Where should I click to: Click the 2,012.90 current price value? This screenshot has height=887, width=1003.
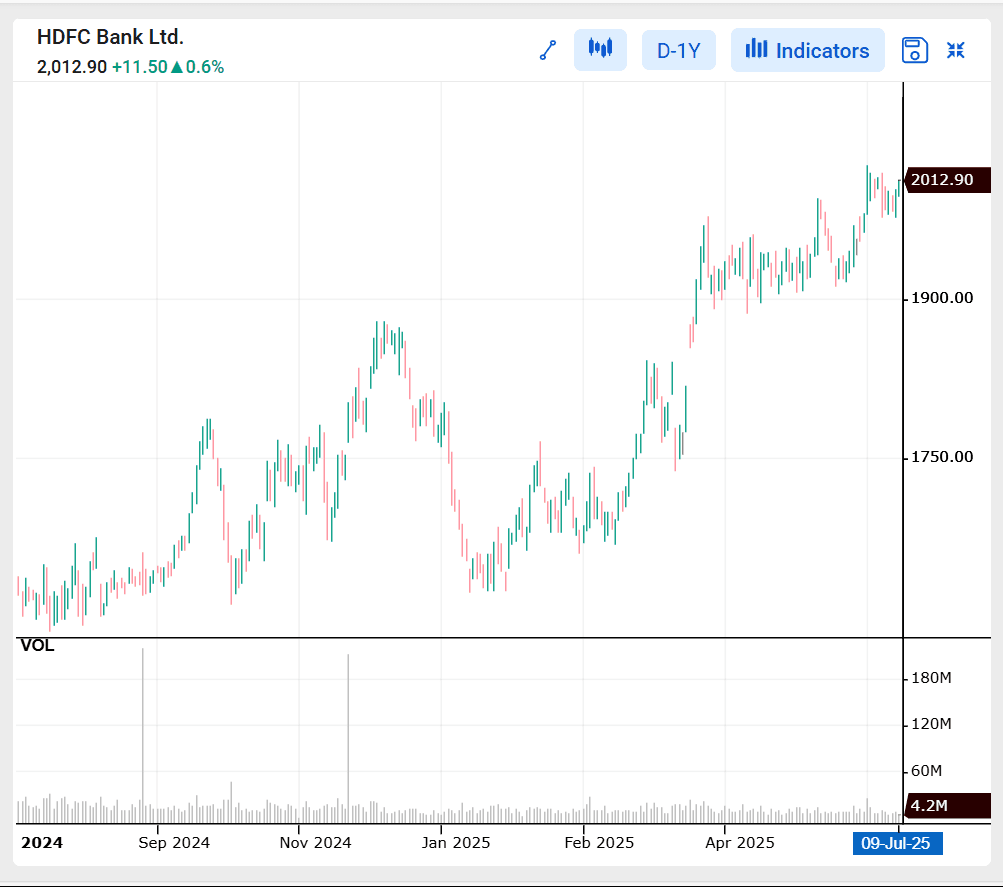click(72, 67)
